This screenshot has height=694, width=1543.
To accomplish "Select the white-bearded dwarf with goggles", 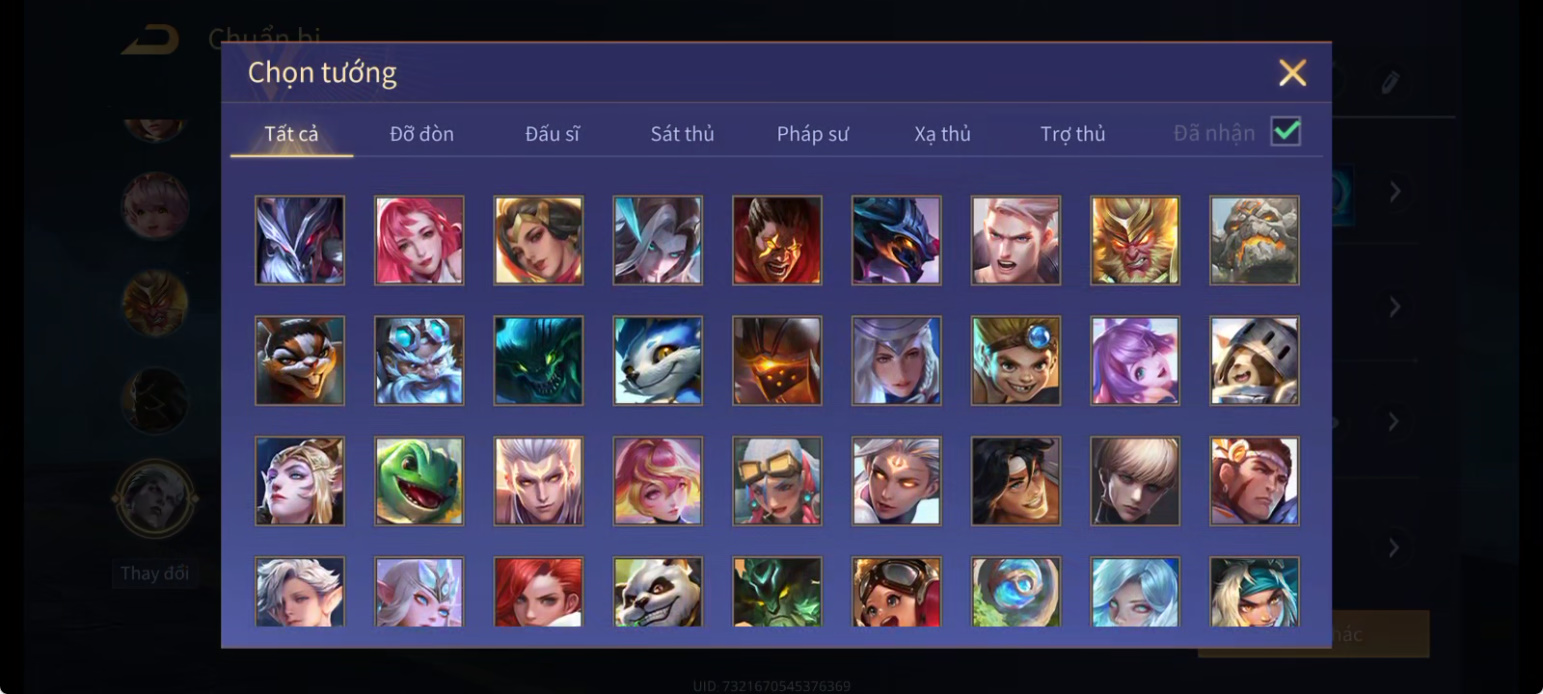I will [419, 361].
